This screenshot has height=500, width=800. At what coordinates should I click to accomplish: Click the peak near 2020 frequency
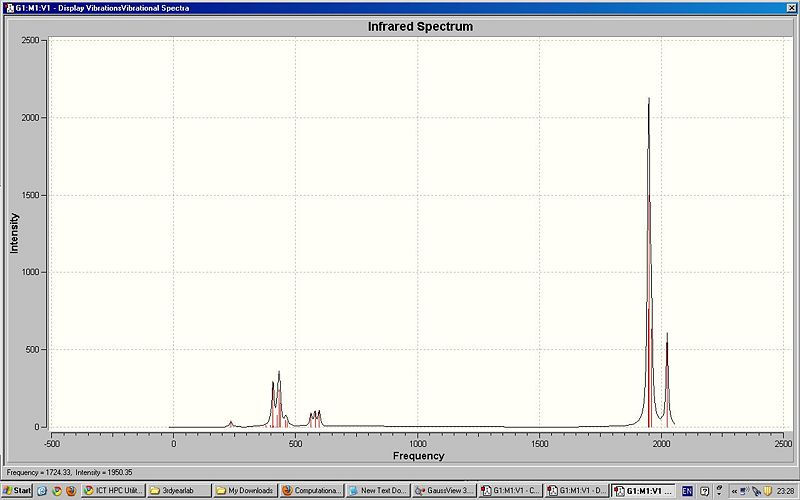click(667, 380)
